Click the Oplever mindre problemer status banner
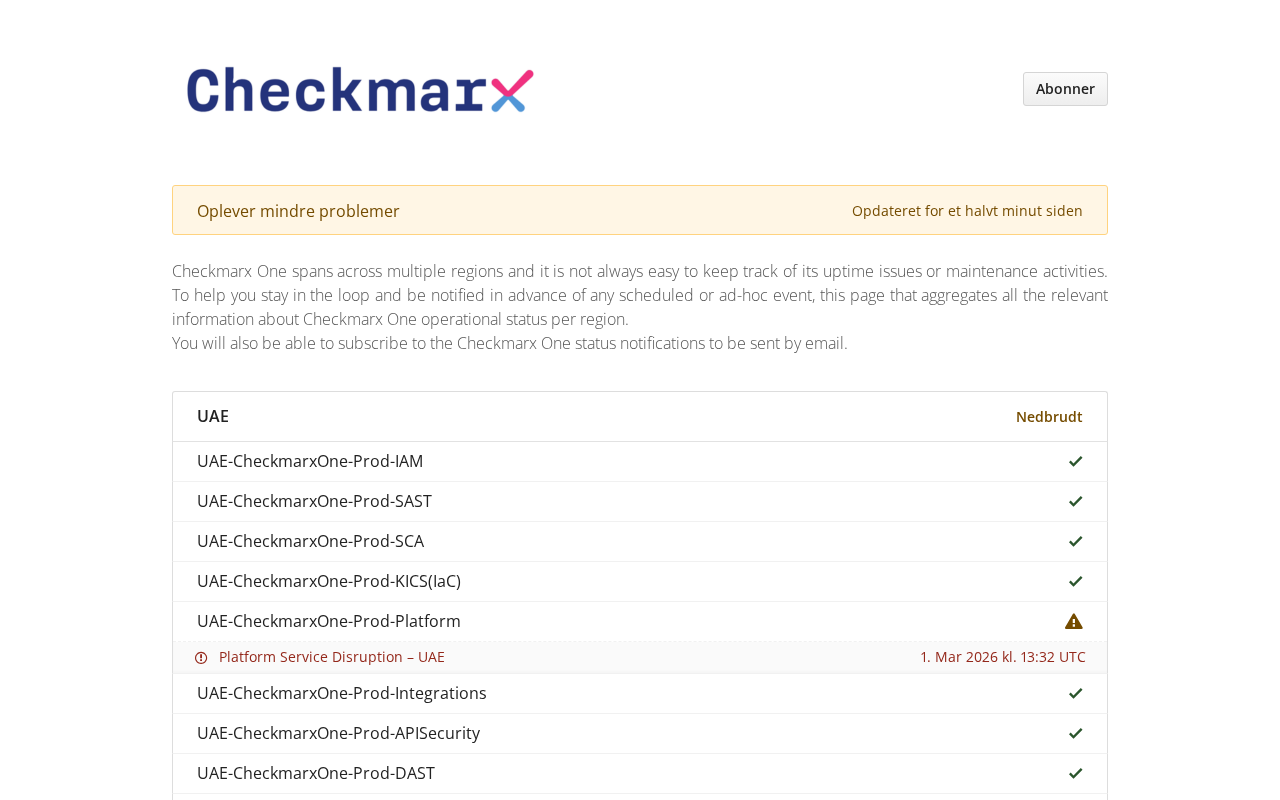The image size is (1280, 800). point(640,210)
